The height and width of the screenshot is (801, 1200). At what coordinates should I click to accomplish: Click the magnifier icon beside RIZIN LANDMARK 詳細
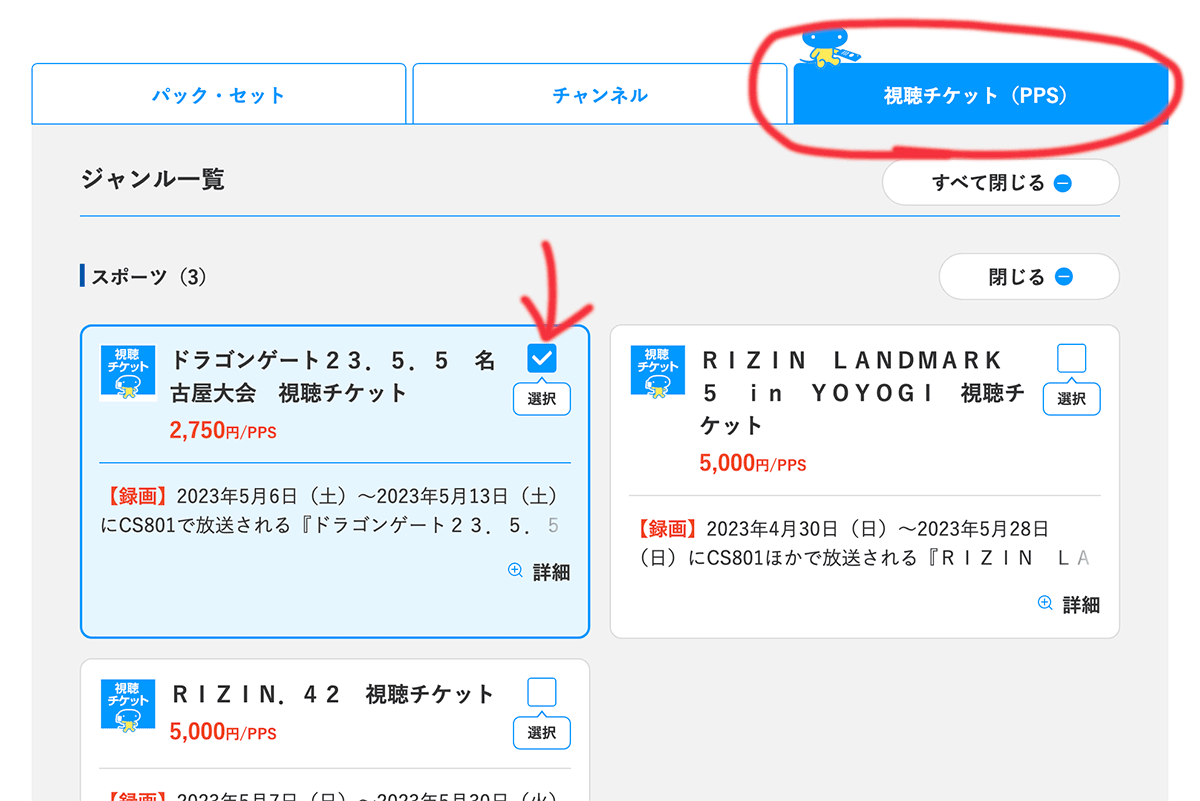click(x=1044, y=604)
